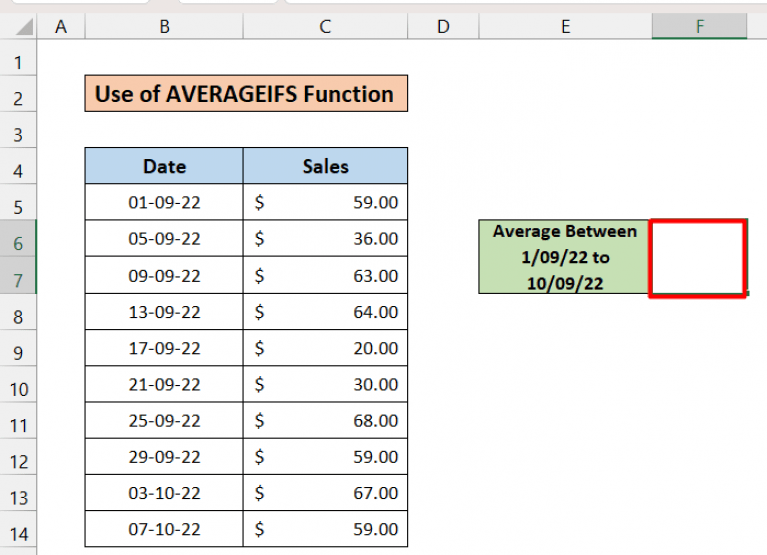The height and width of the screenshot is (555, 767).
Task: Select the date cell 21-09-22
Action: (164, 384)
